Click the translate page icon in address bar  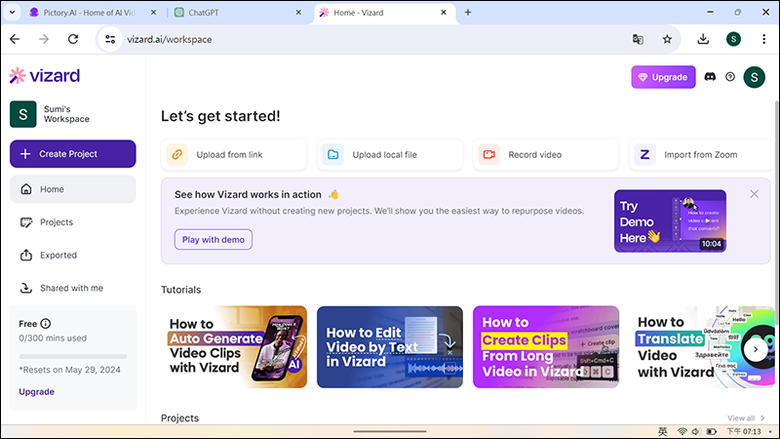click(x=638, y=39)
